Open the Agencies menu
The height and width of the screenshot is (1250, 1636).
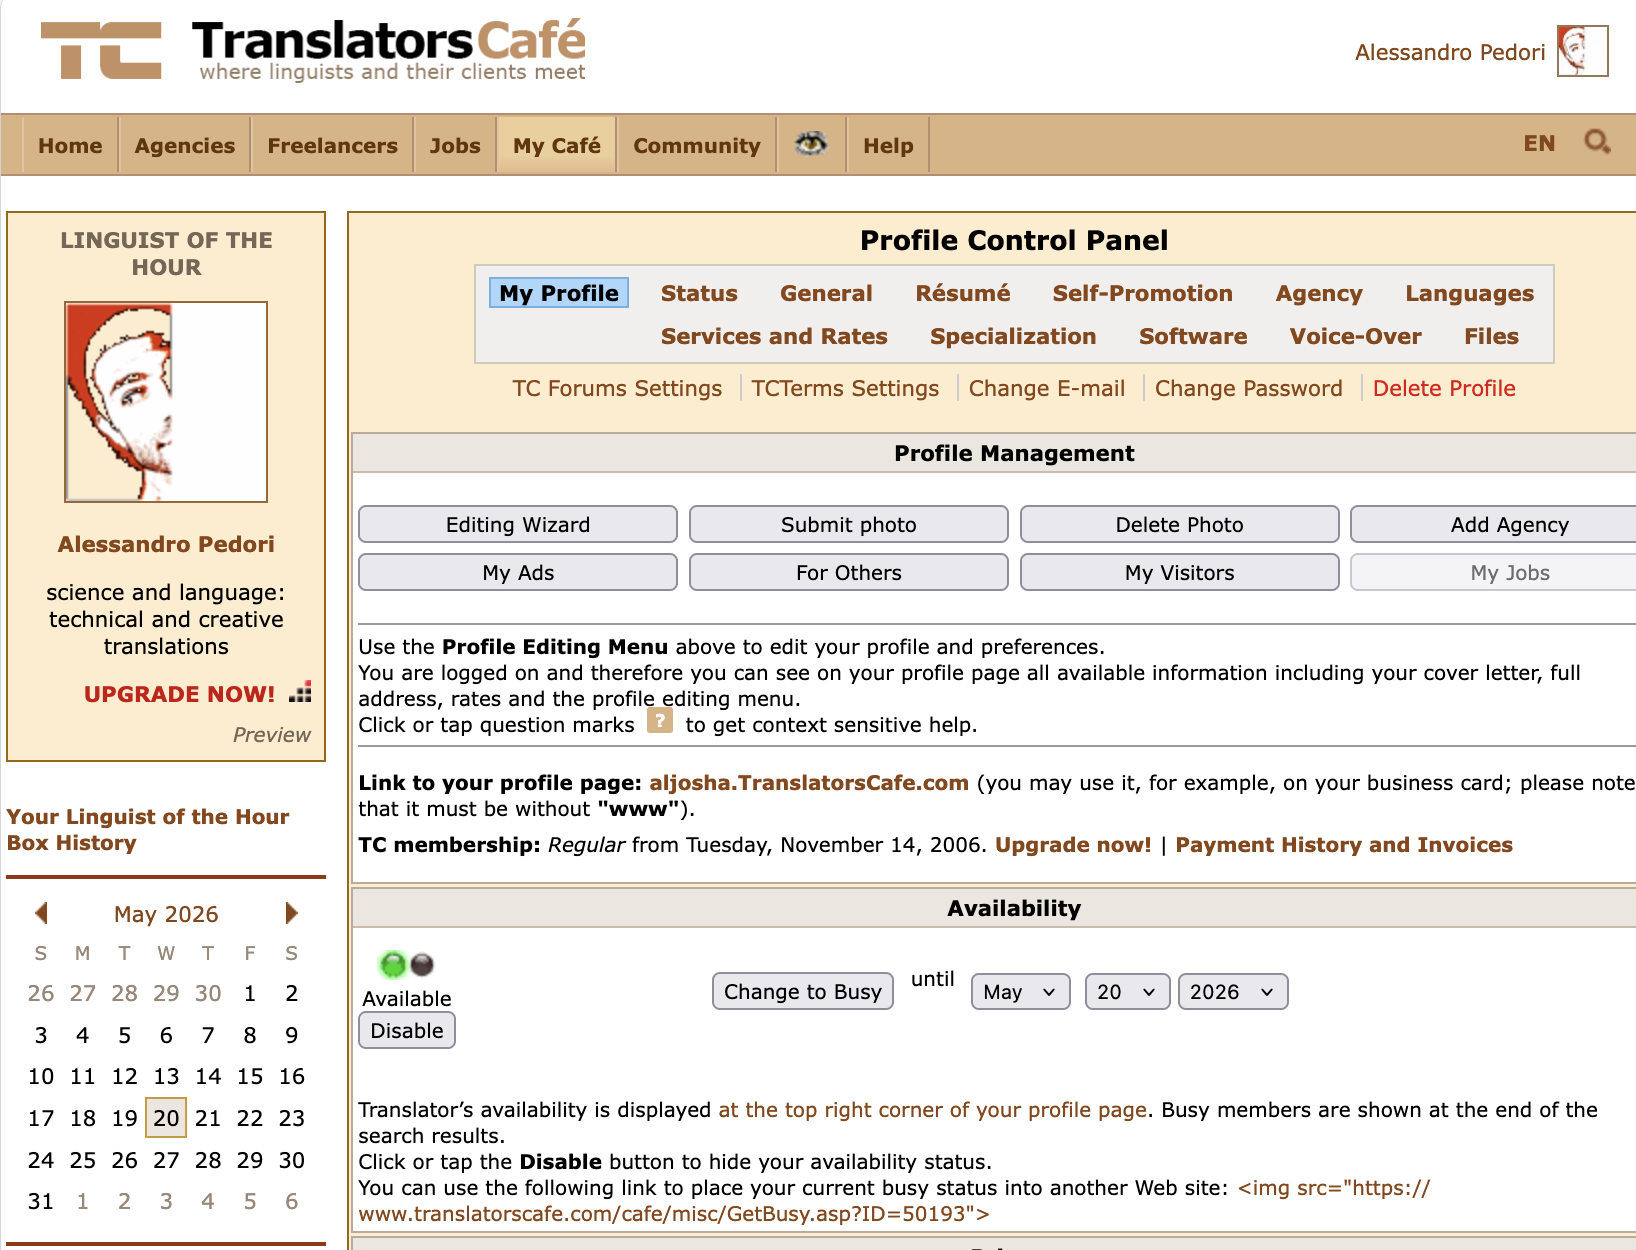[x=185, y=146]
